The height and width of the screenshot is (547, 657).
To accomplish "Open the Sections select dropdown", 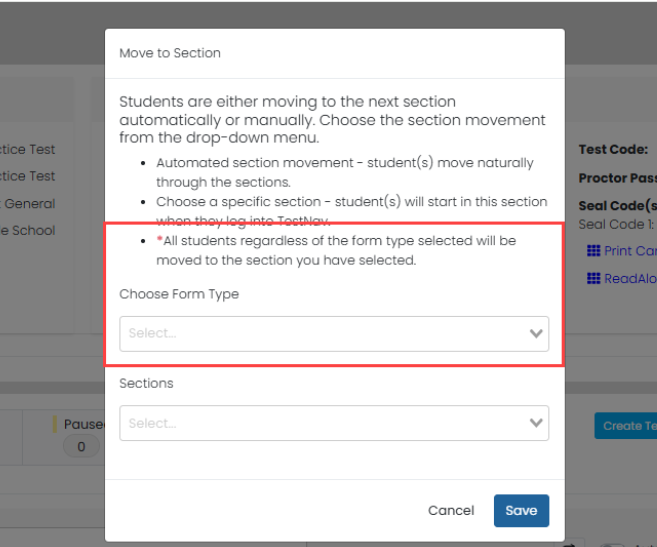I will point(334,423).
